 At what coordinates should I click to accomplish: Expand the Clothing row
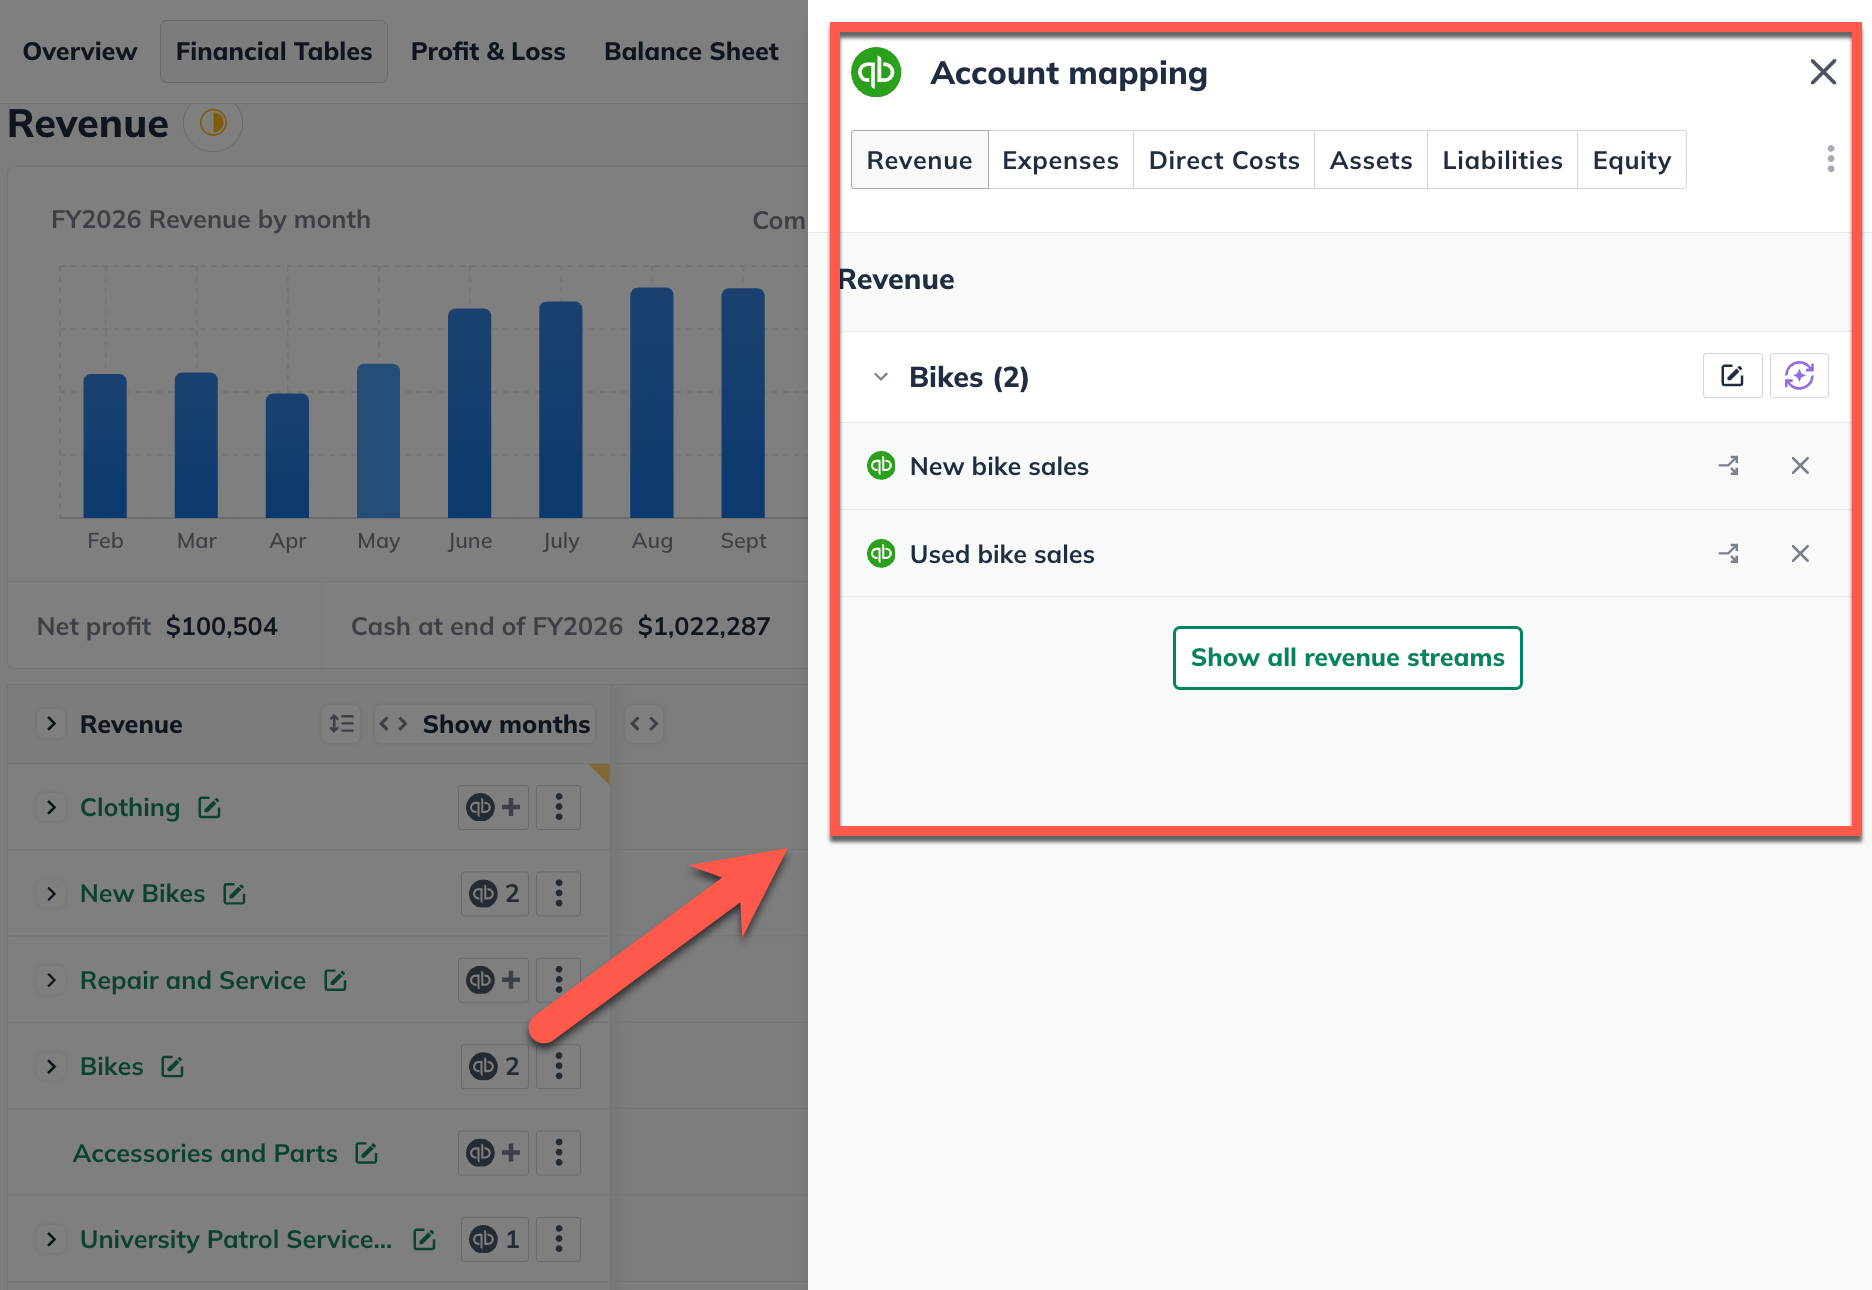coord(51,807)
